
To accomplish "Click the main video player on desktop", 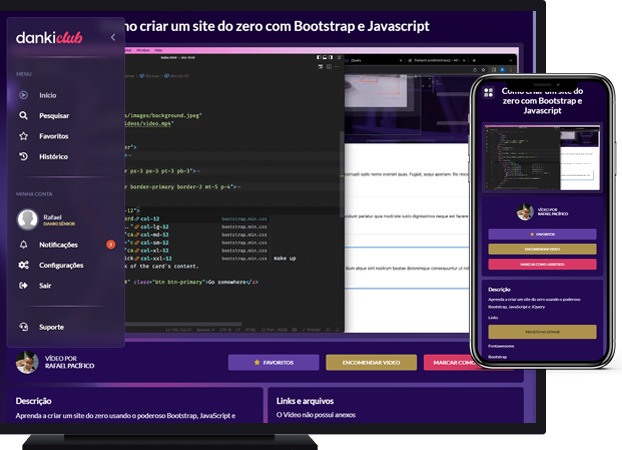I will pos(298,190).
